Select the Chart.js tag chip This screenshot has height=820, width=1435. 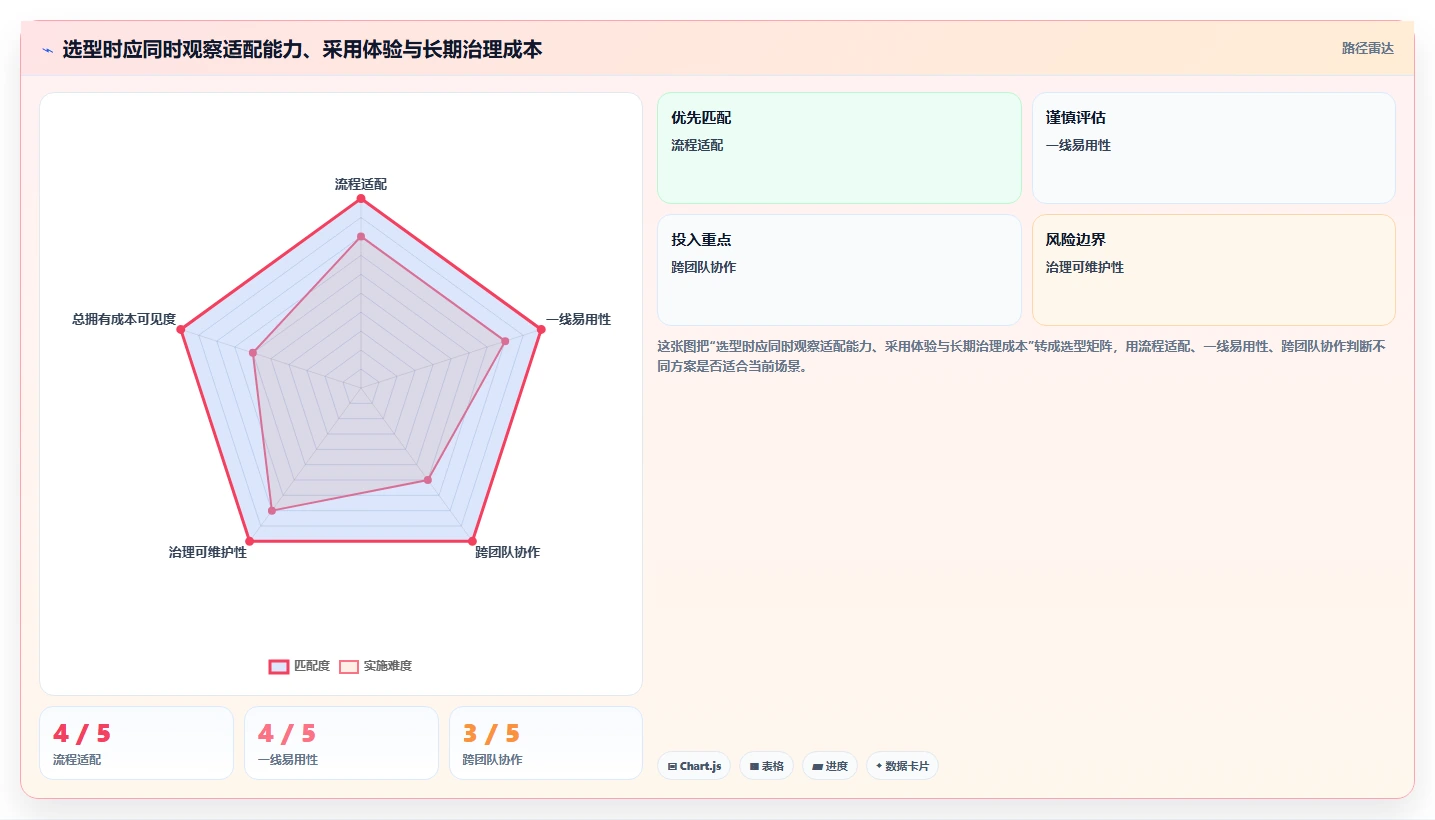(x=694, y=766)
